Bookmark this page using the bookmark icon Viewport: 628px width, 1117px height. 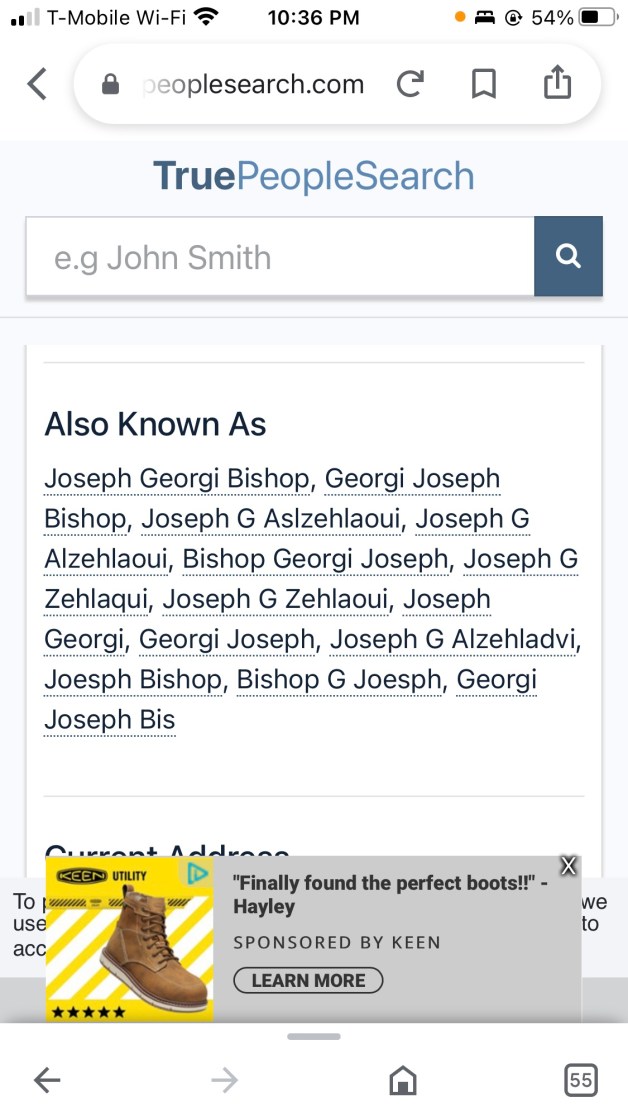point(483,84)
